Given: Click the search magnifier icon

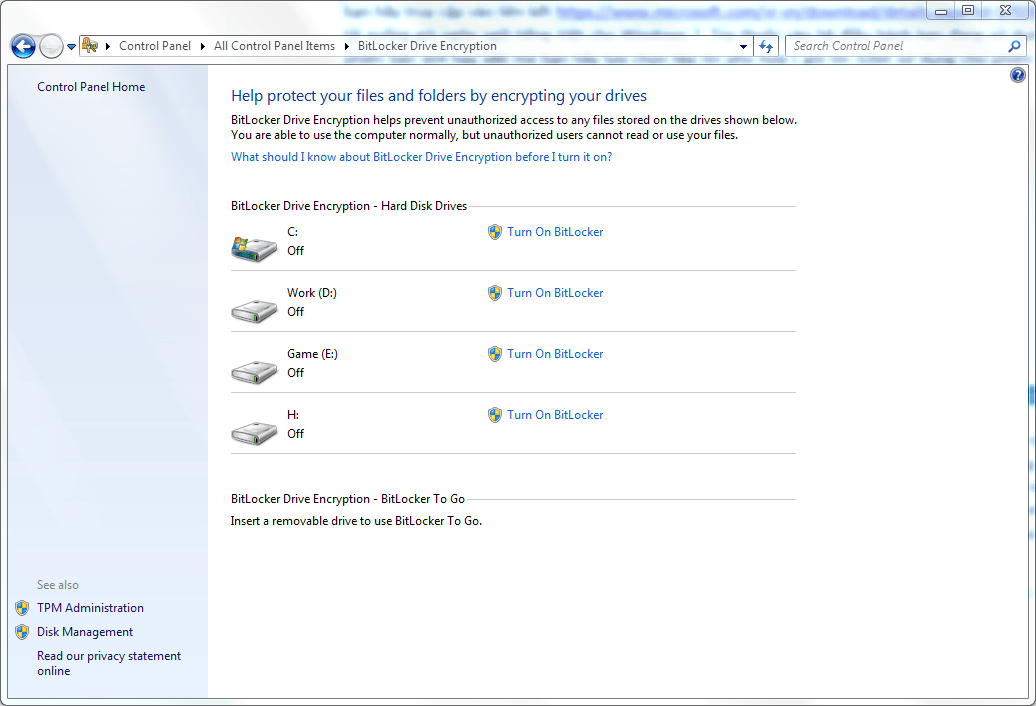Looking at the screenshot, I should coord(1014,46).
